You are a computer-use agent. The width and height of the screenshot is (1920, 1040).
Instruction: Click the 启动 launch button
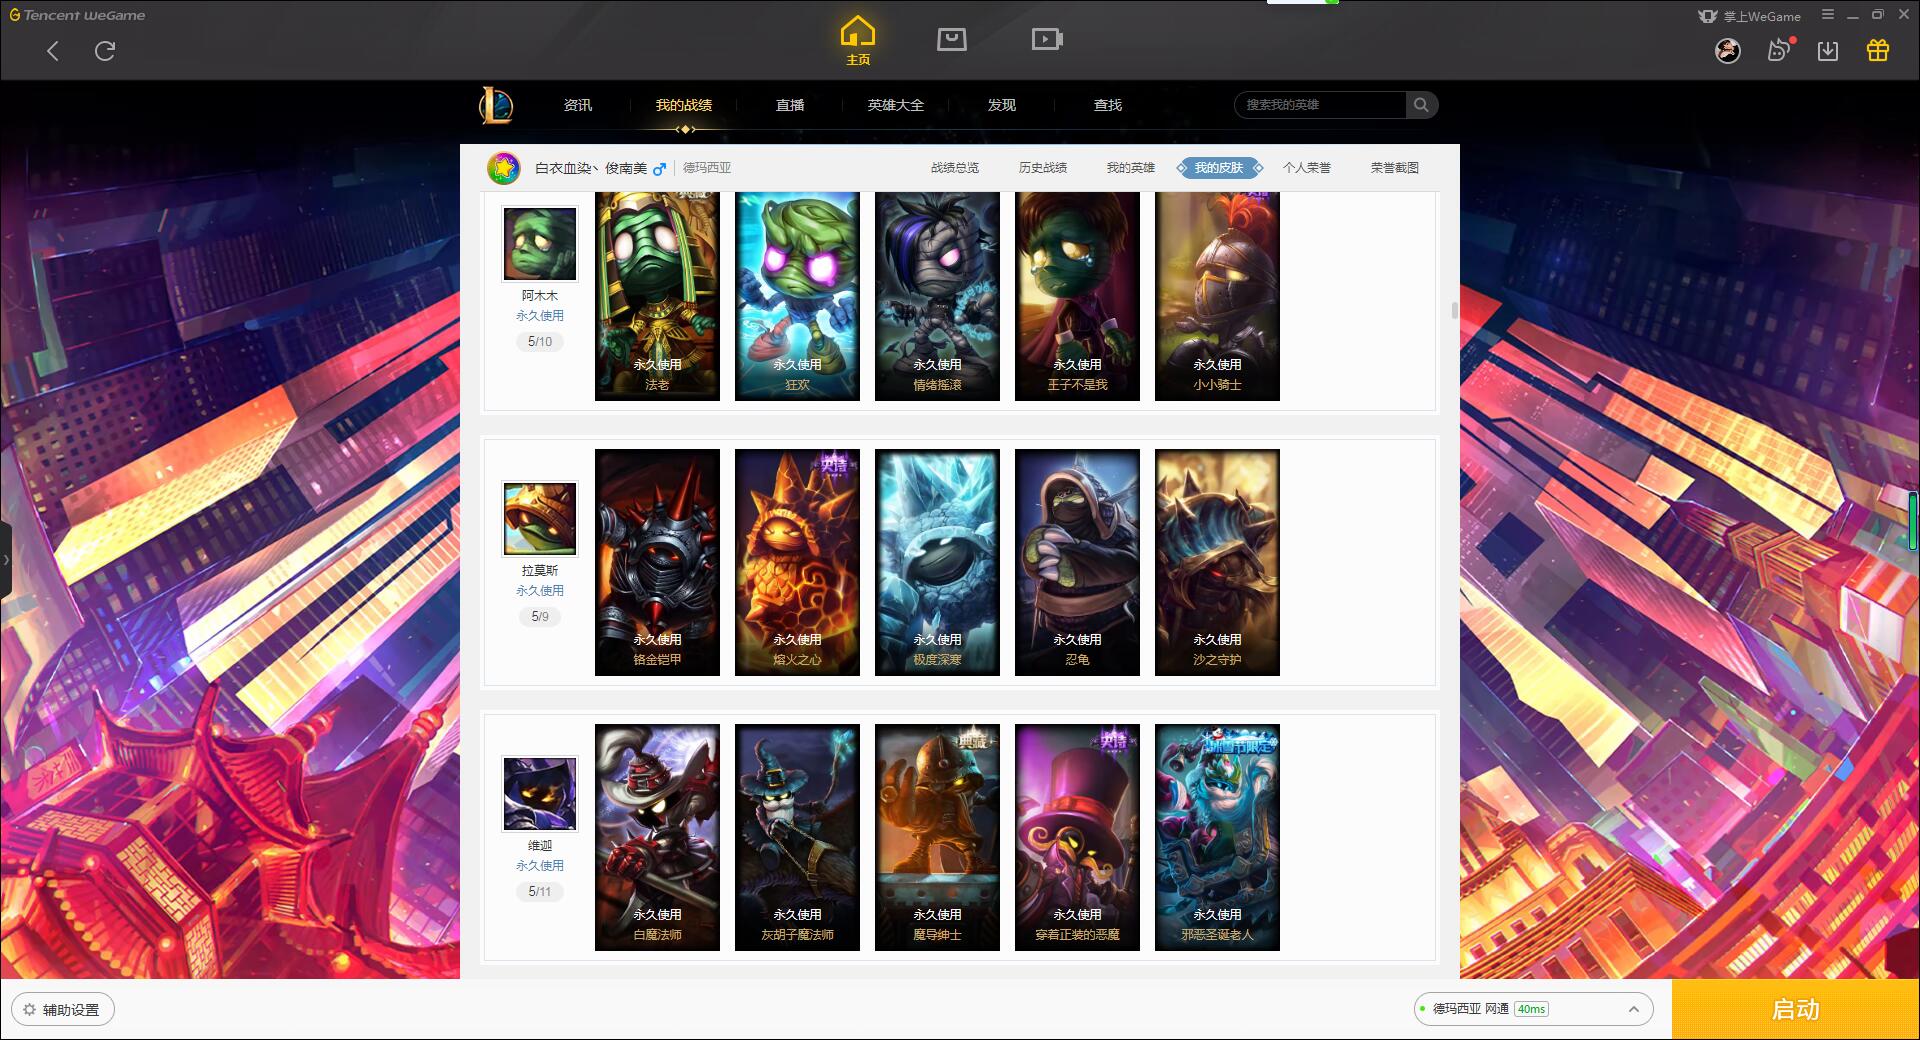(1795, 1009)
